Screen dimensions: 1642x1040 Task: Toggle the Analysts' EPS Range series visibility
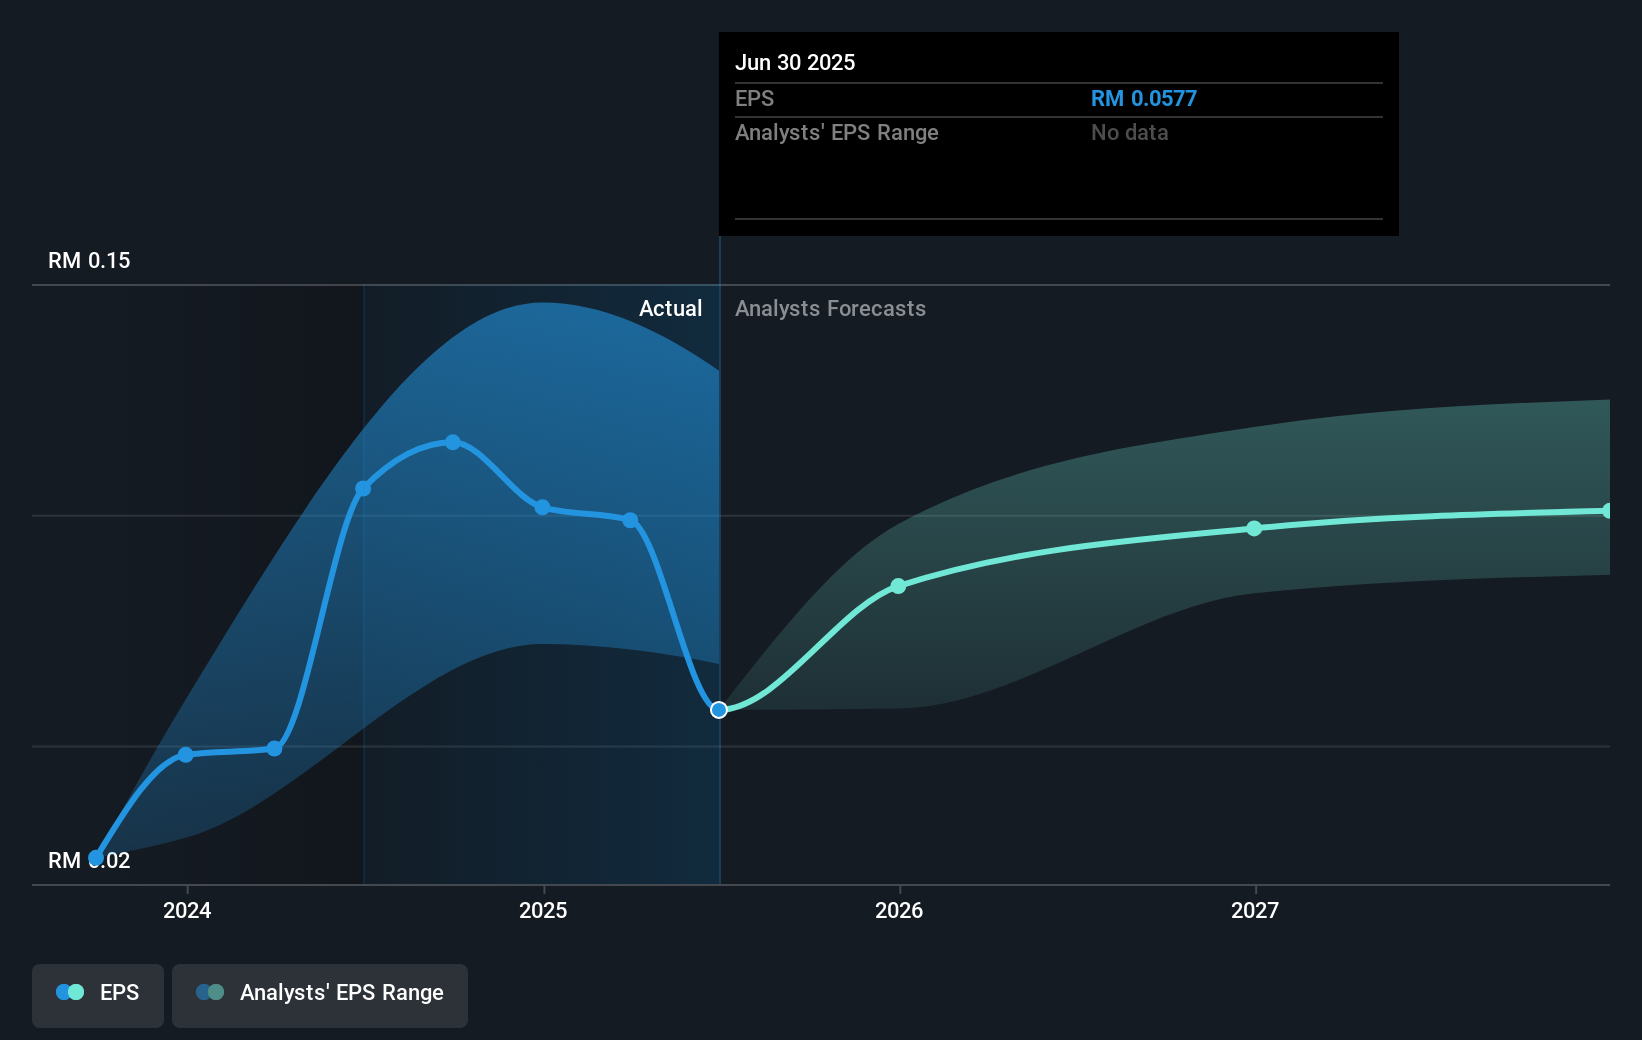coord(319,992)
